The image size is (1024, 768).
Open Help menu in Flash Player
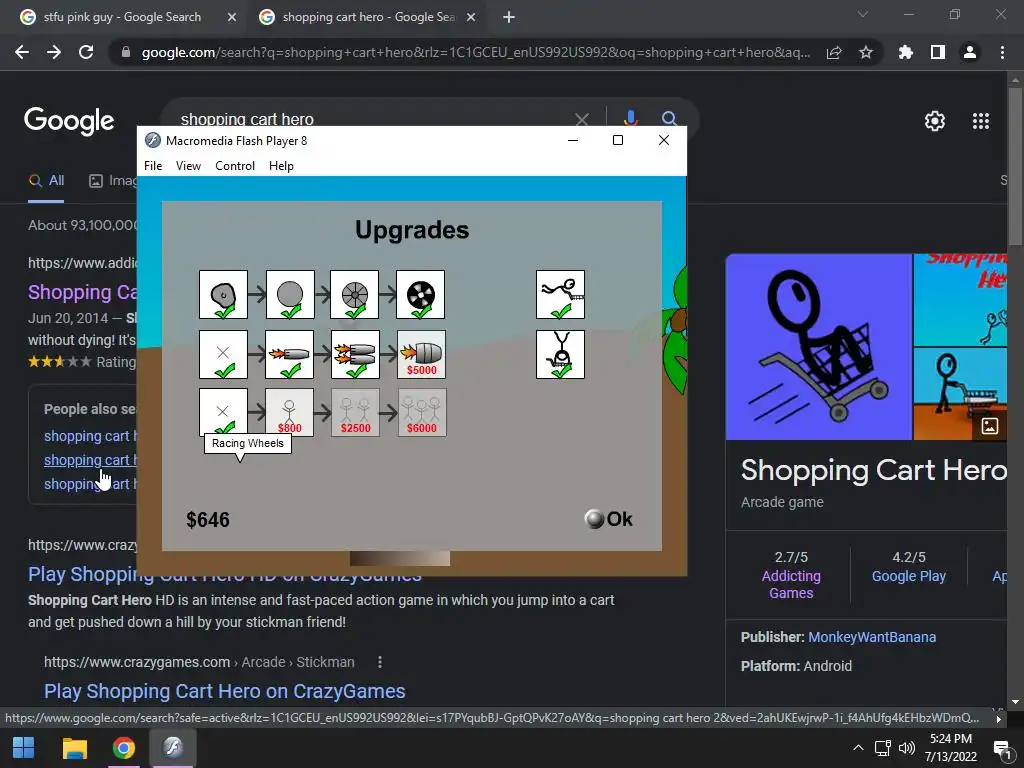pos(281,166)
